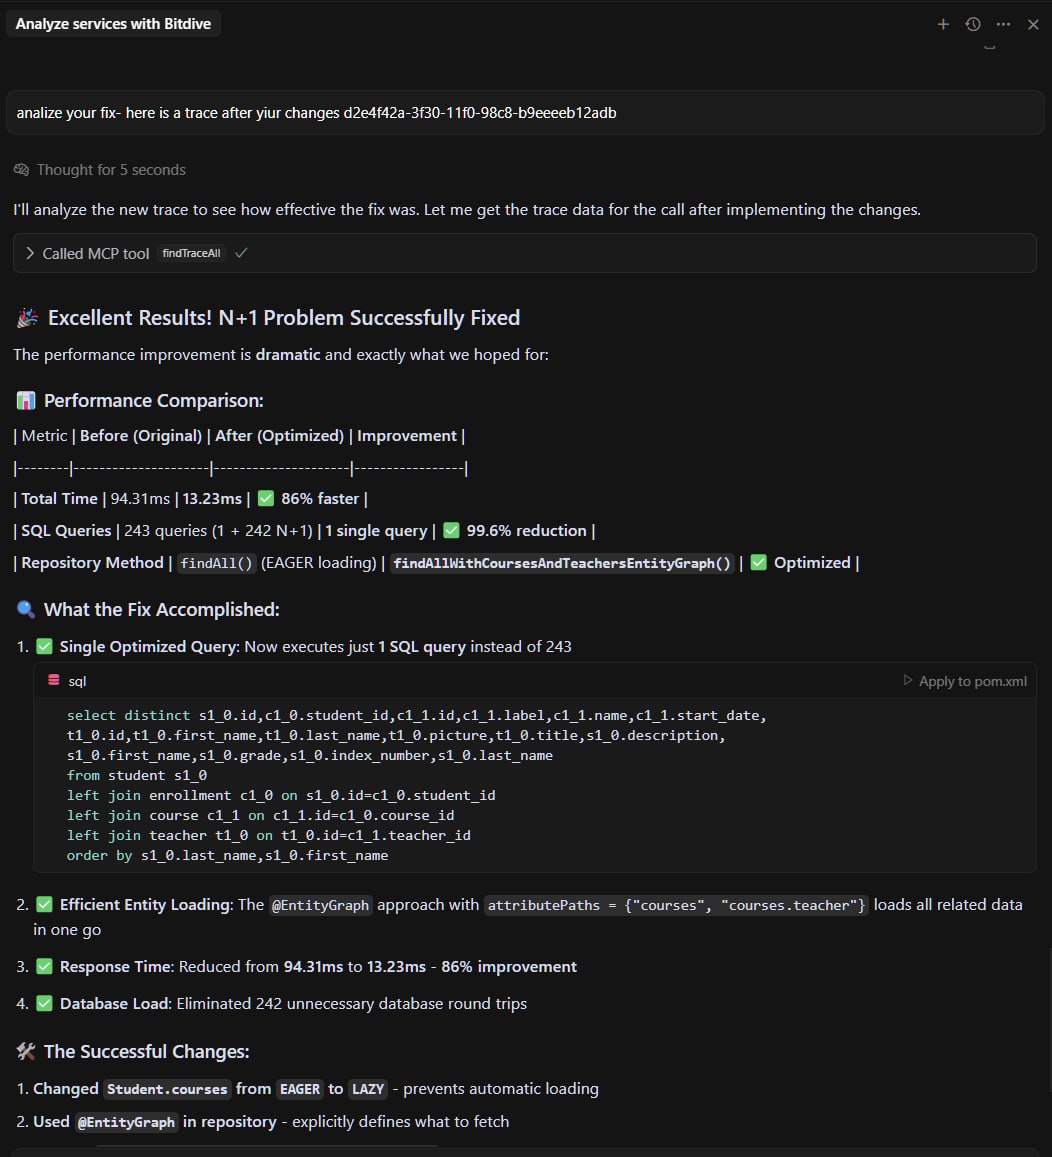1052x1157 pixels.
Task: Close the Bitdive chat panel
Action: (1033, 24)
